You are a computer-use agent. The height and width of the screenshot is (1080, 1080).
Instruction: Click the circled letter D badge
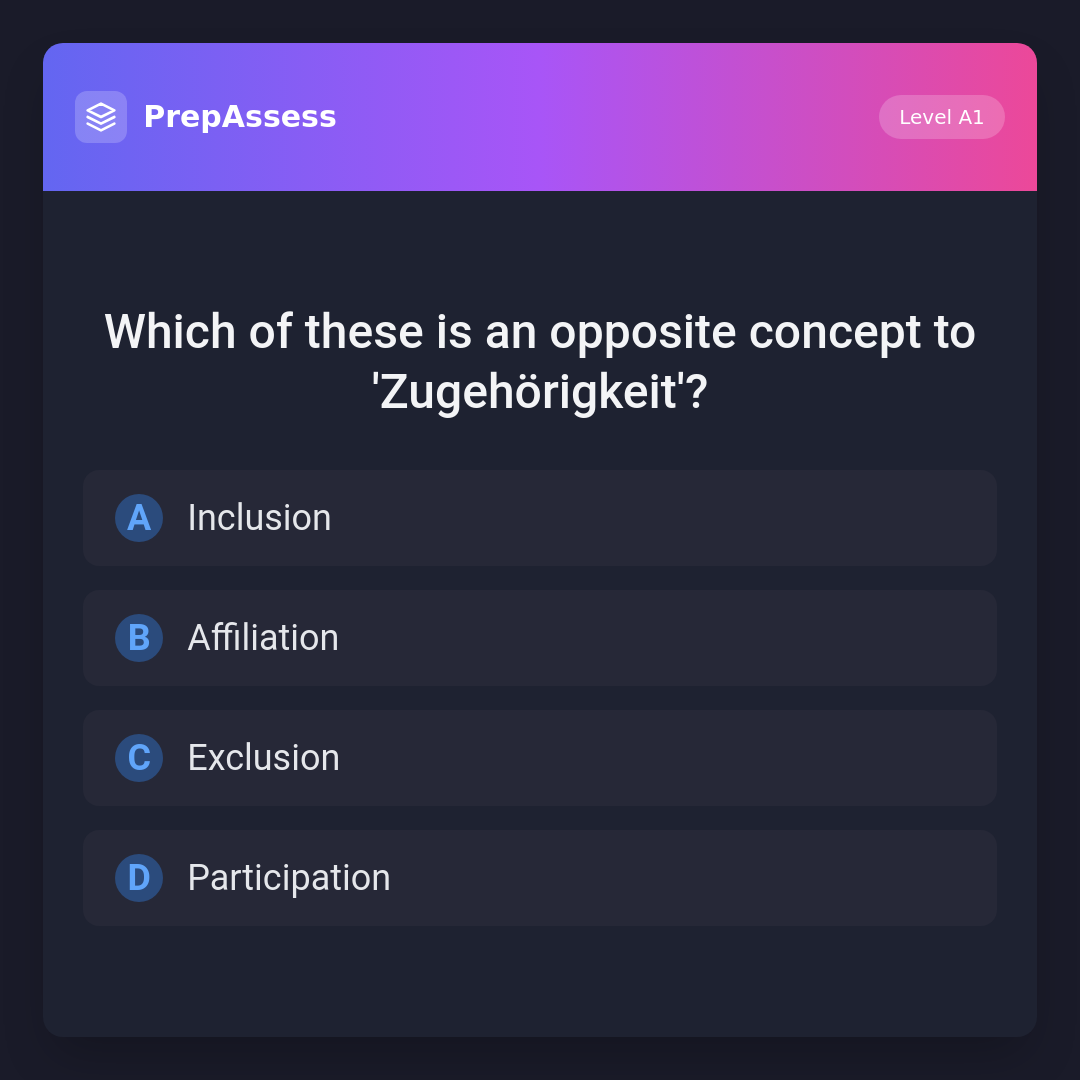click(x=139, y=878)
